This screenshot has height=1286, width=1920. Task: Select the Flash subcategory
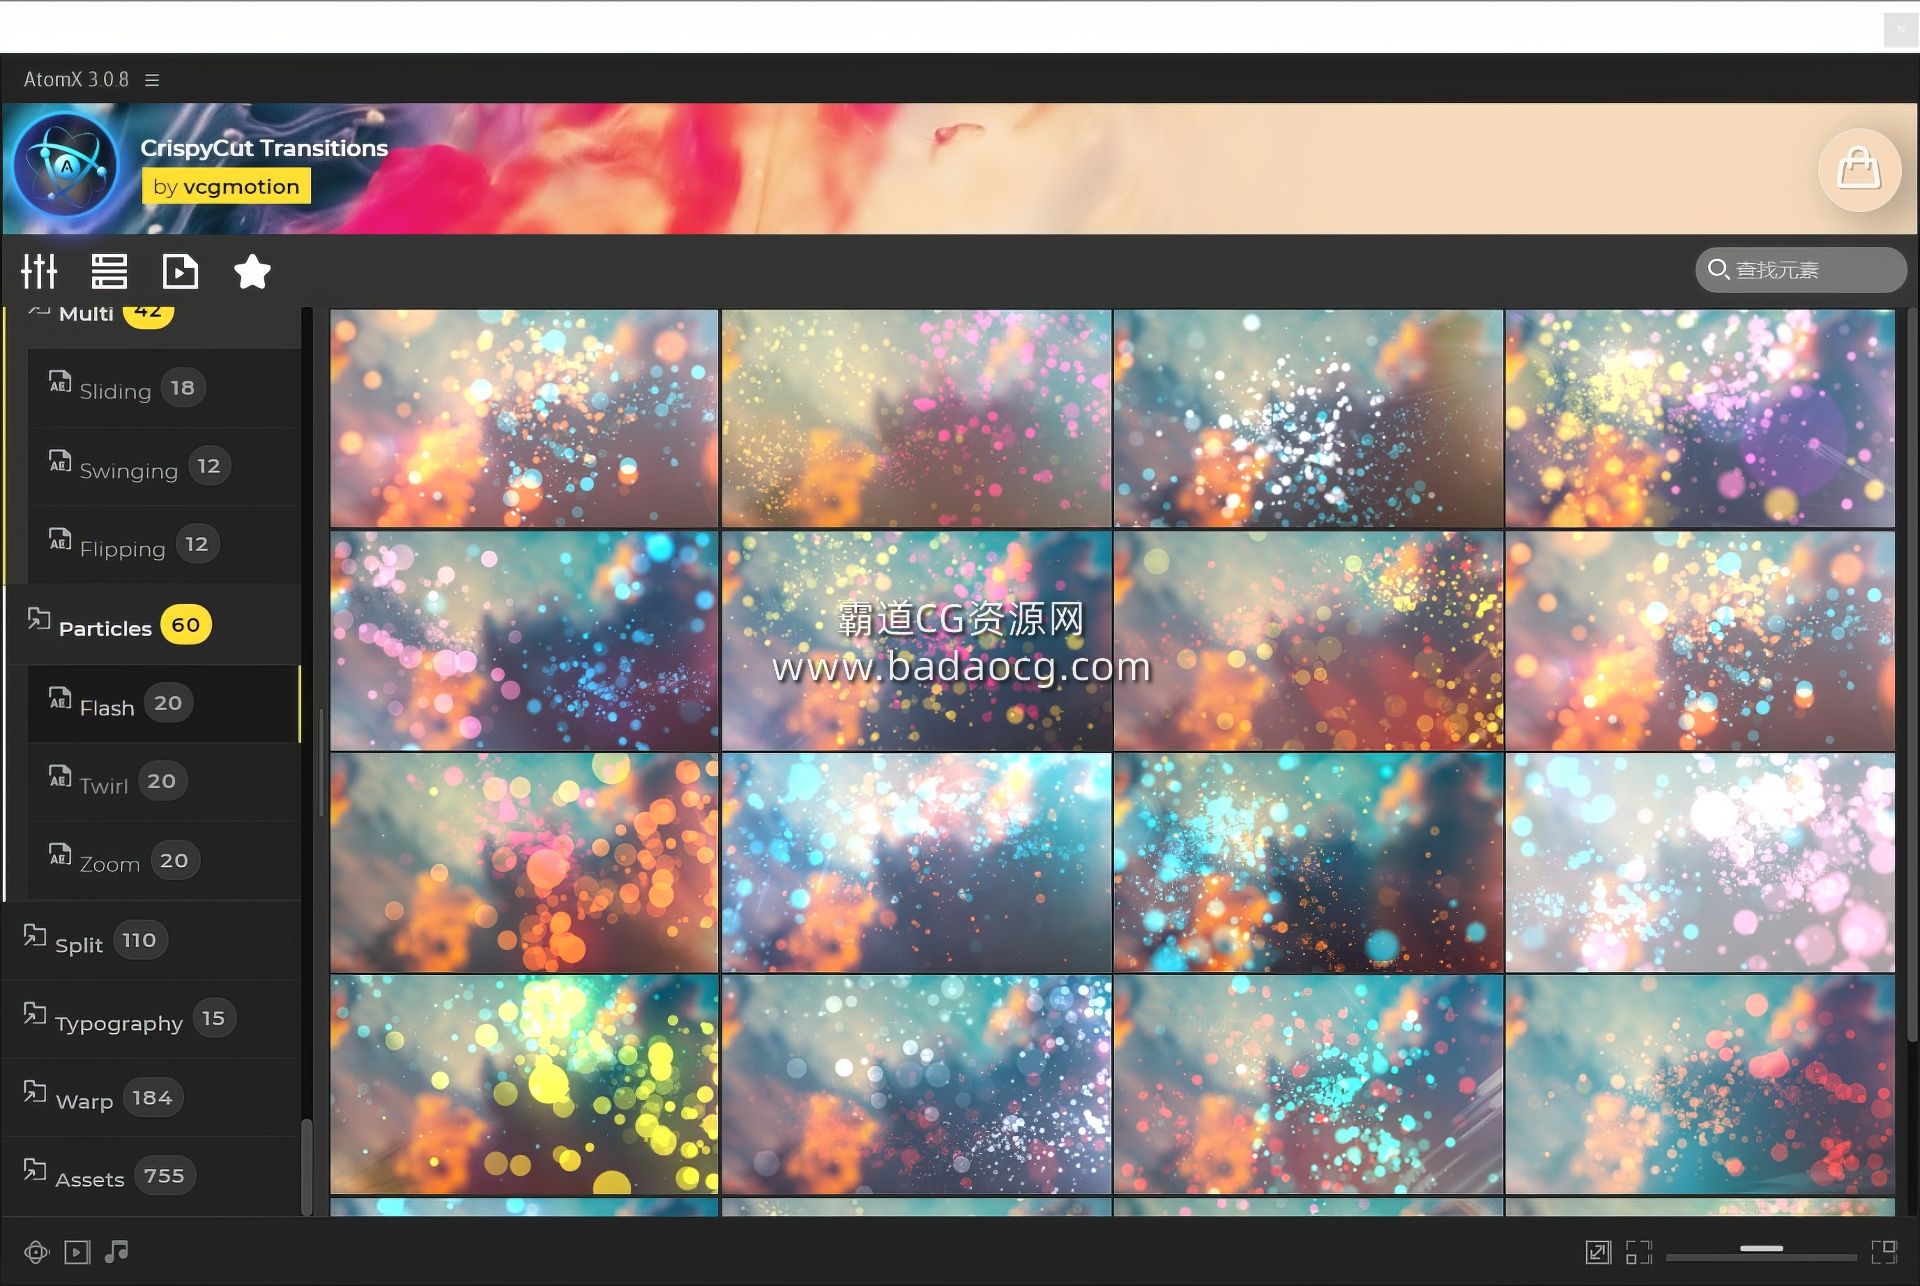[x=164, y=704]
